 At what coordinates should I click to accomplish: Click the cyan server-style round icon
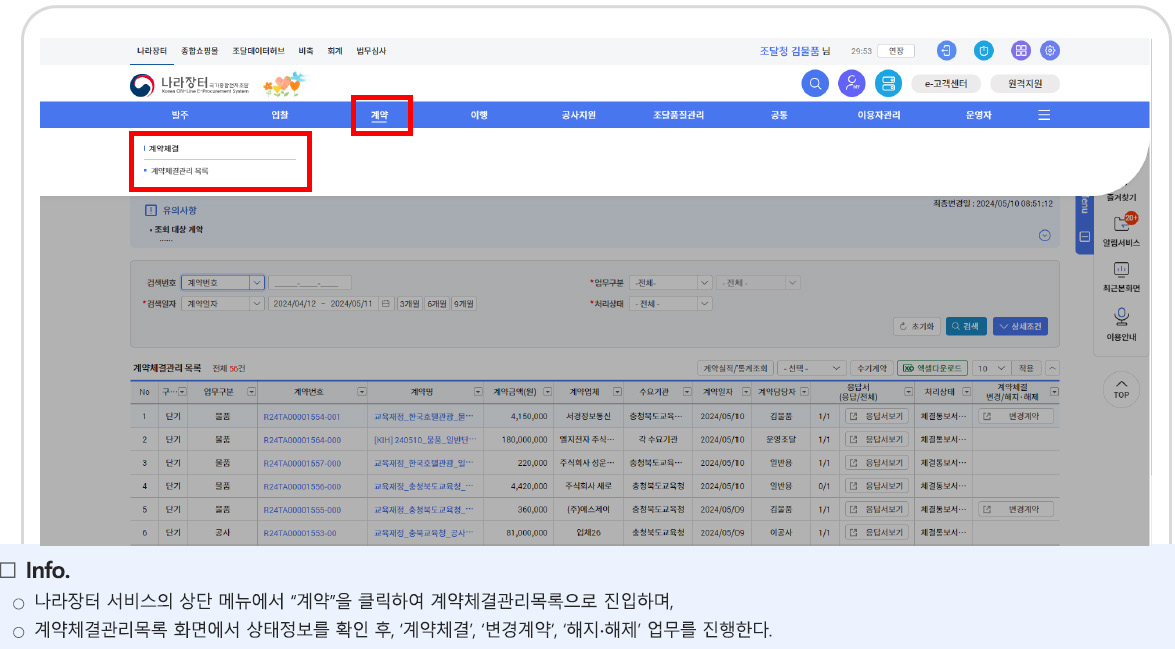[888, 83]
